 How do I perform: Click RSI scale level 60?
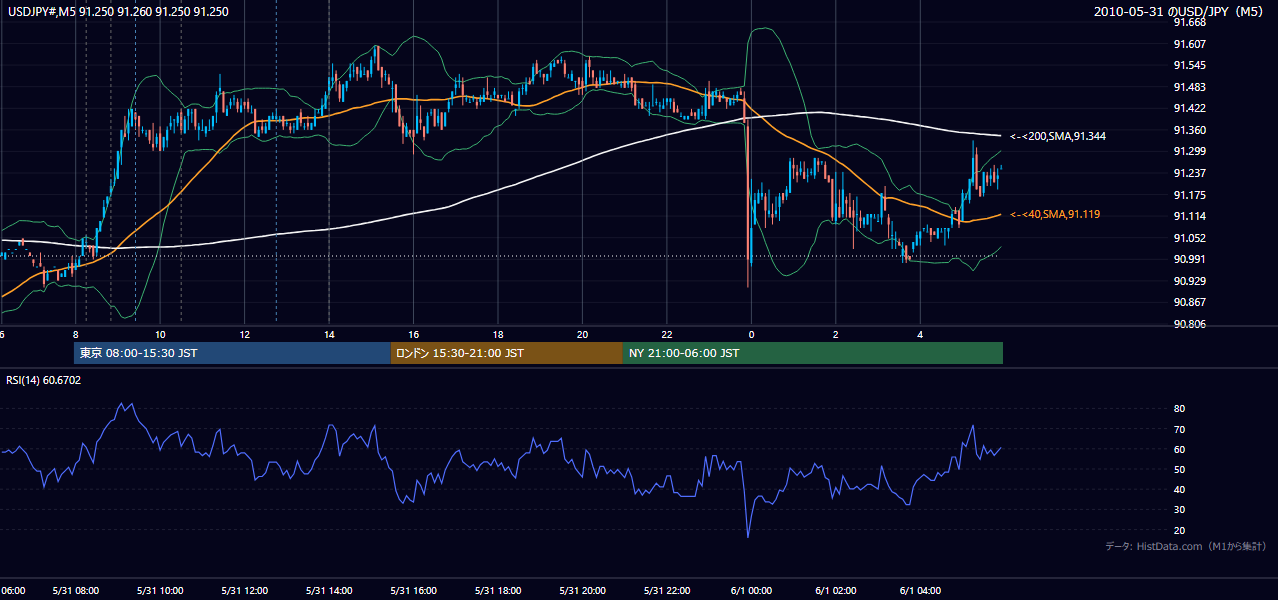(1179, 450)
